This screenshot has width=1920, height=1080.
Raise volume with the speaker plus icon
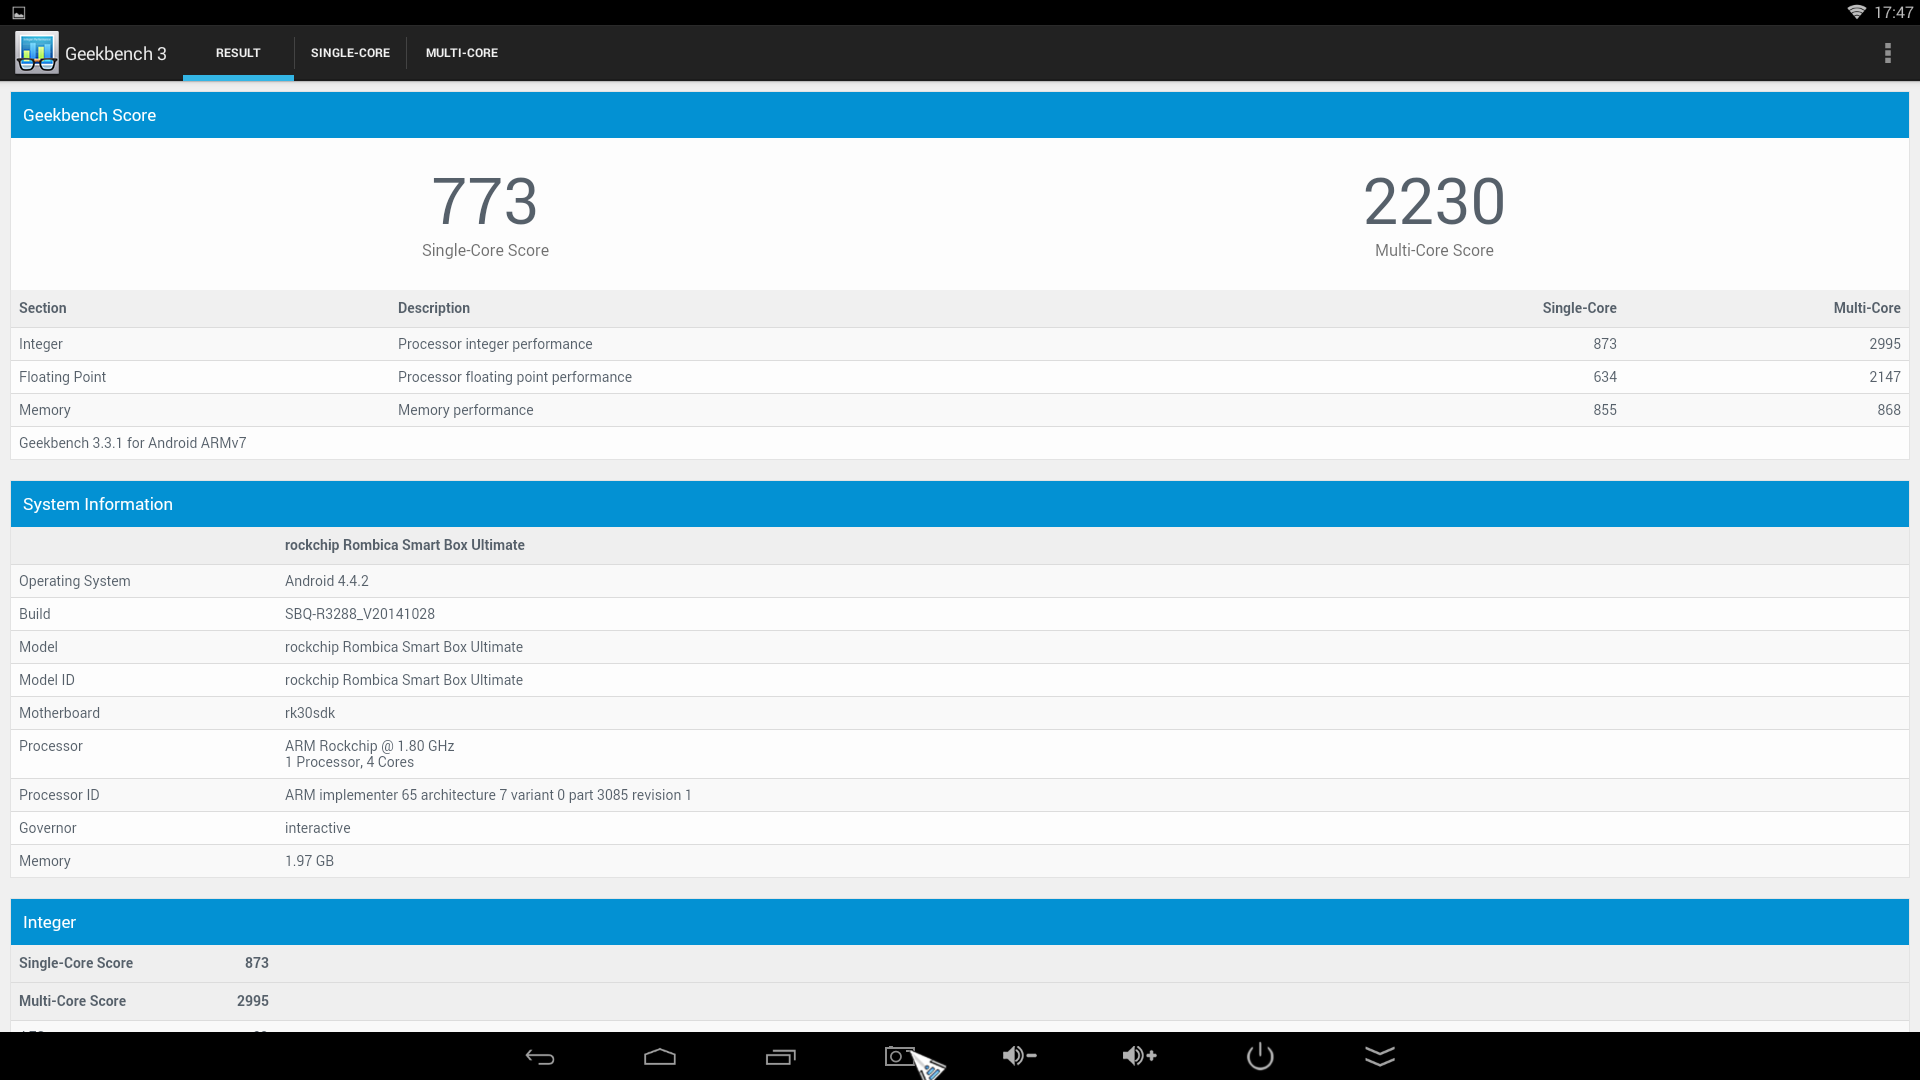click(1139, 1056)
